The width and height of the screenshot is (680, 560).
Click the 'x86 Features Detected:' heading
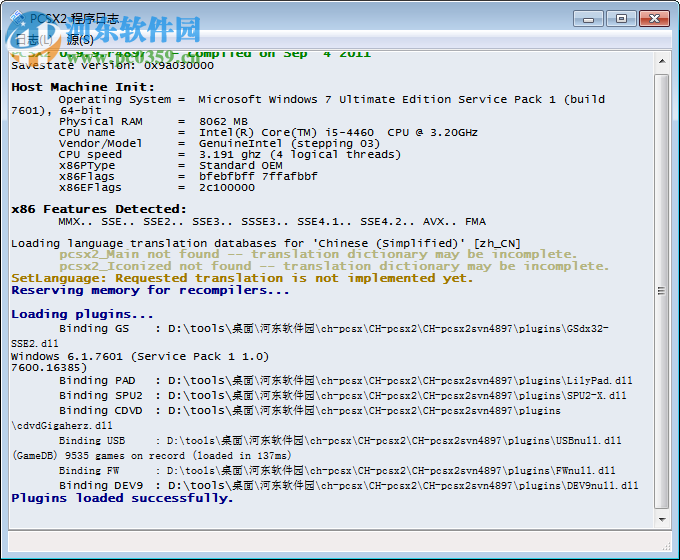coord(99,209)
